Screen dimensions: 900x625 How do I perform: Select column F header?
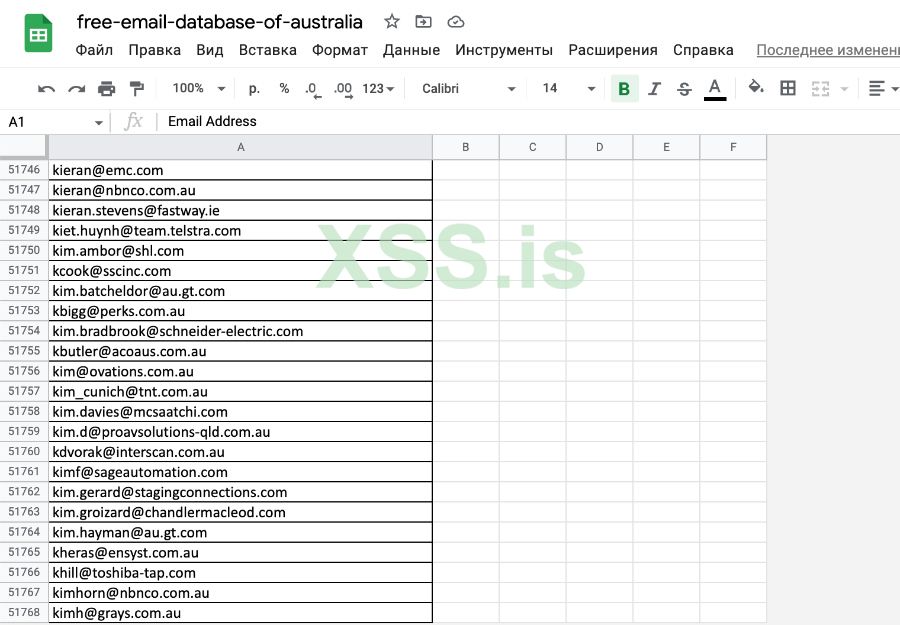pos(733,147)
